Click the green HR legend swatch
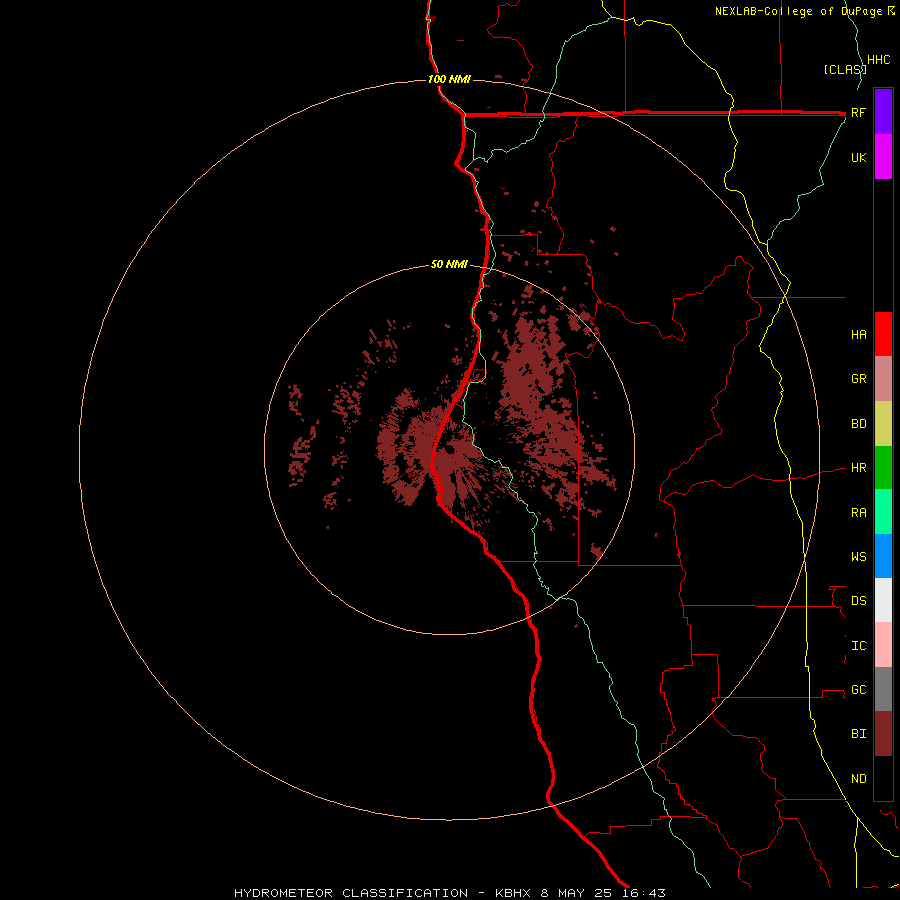The image size is (900, 900). pos(883,468)
